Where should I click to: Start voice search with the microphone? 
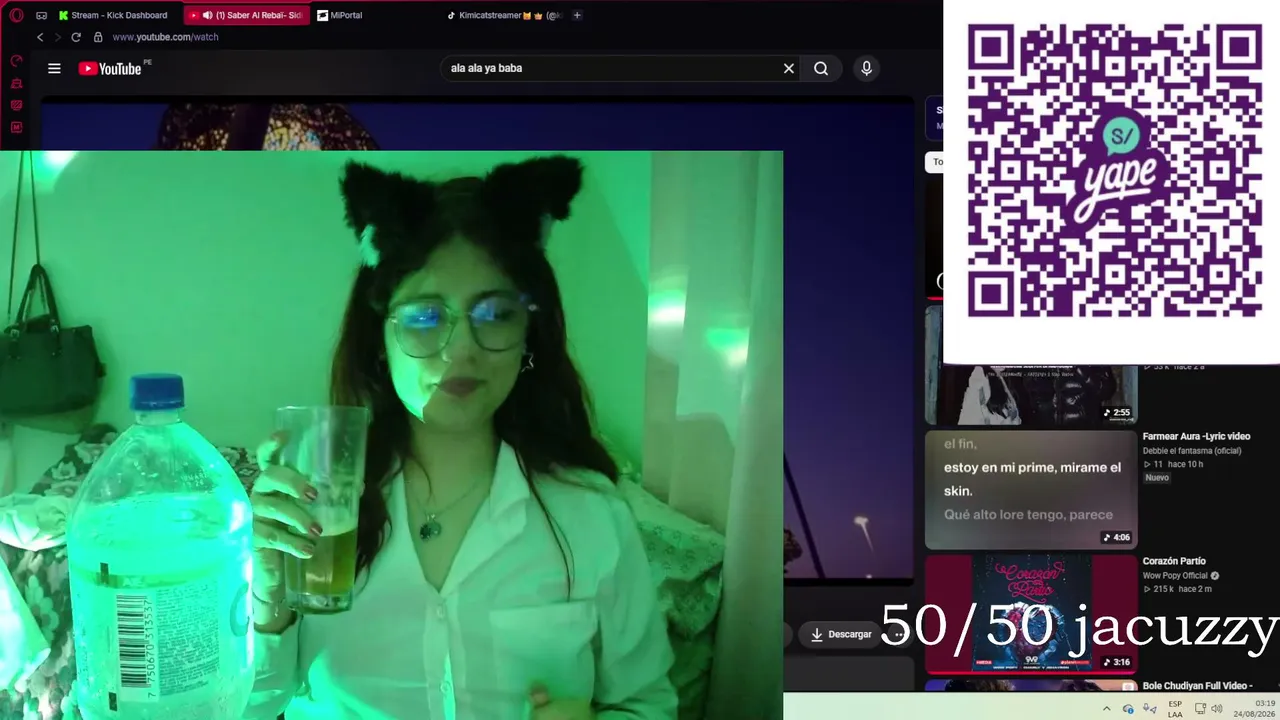[866, 68]
